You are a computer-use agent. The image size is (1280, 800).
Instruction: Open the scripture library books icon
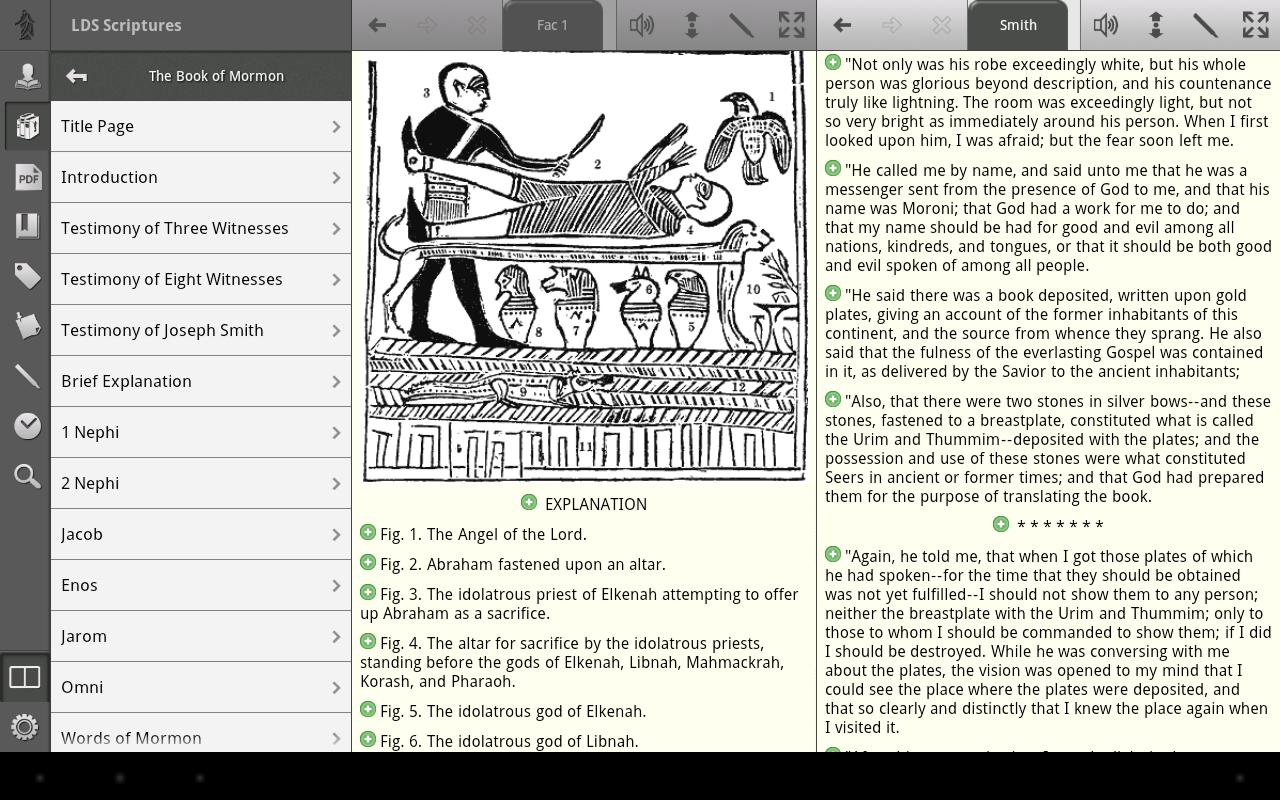point(27,126)
